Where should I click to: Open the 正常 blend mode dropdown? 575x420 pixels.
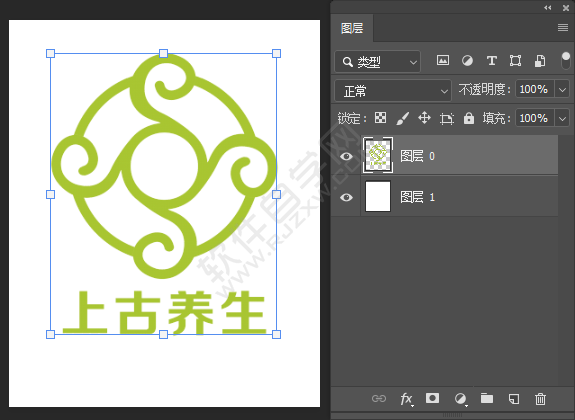tap(393, 91)
